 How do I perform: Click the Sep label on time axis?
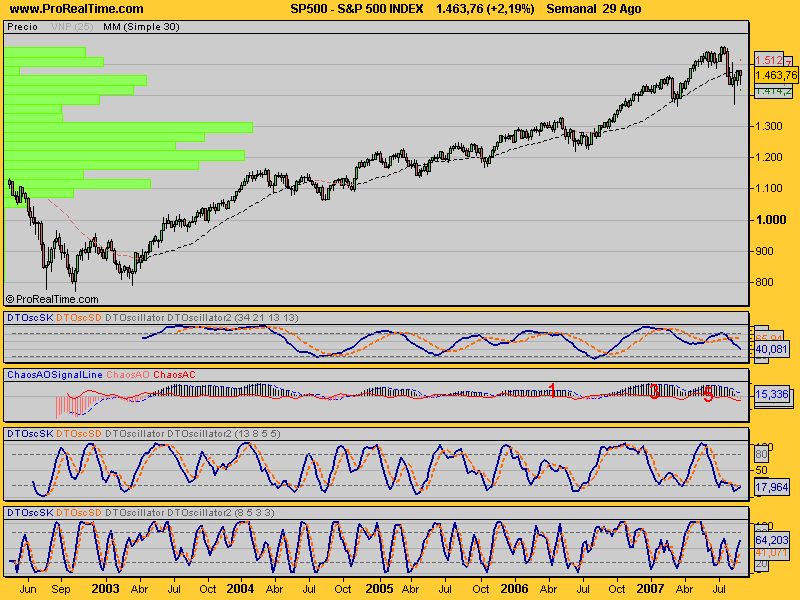(x=61, y=589)
